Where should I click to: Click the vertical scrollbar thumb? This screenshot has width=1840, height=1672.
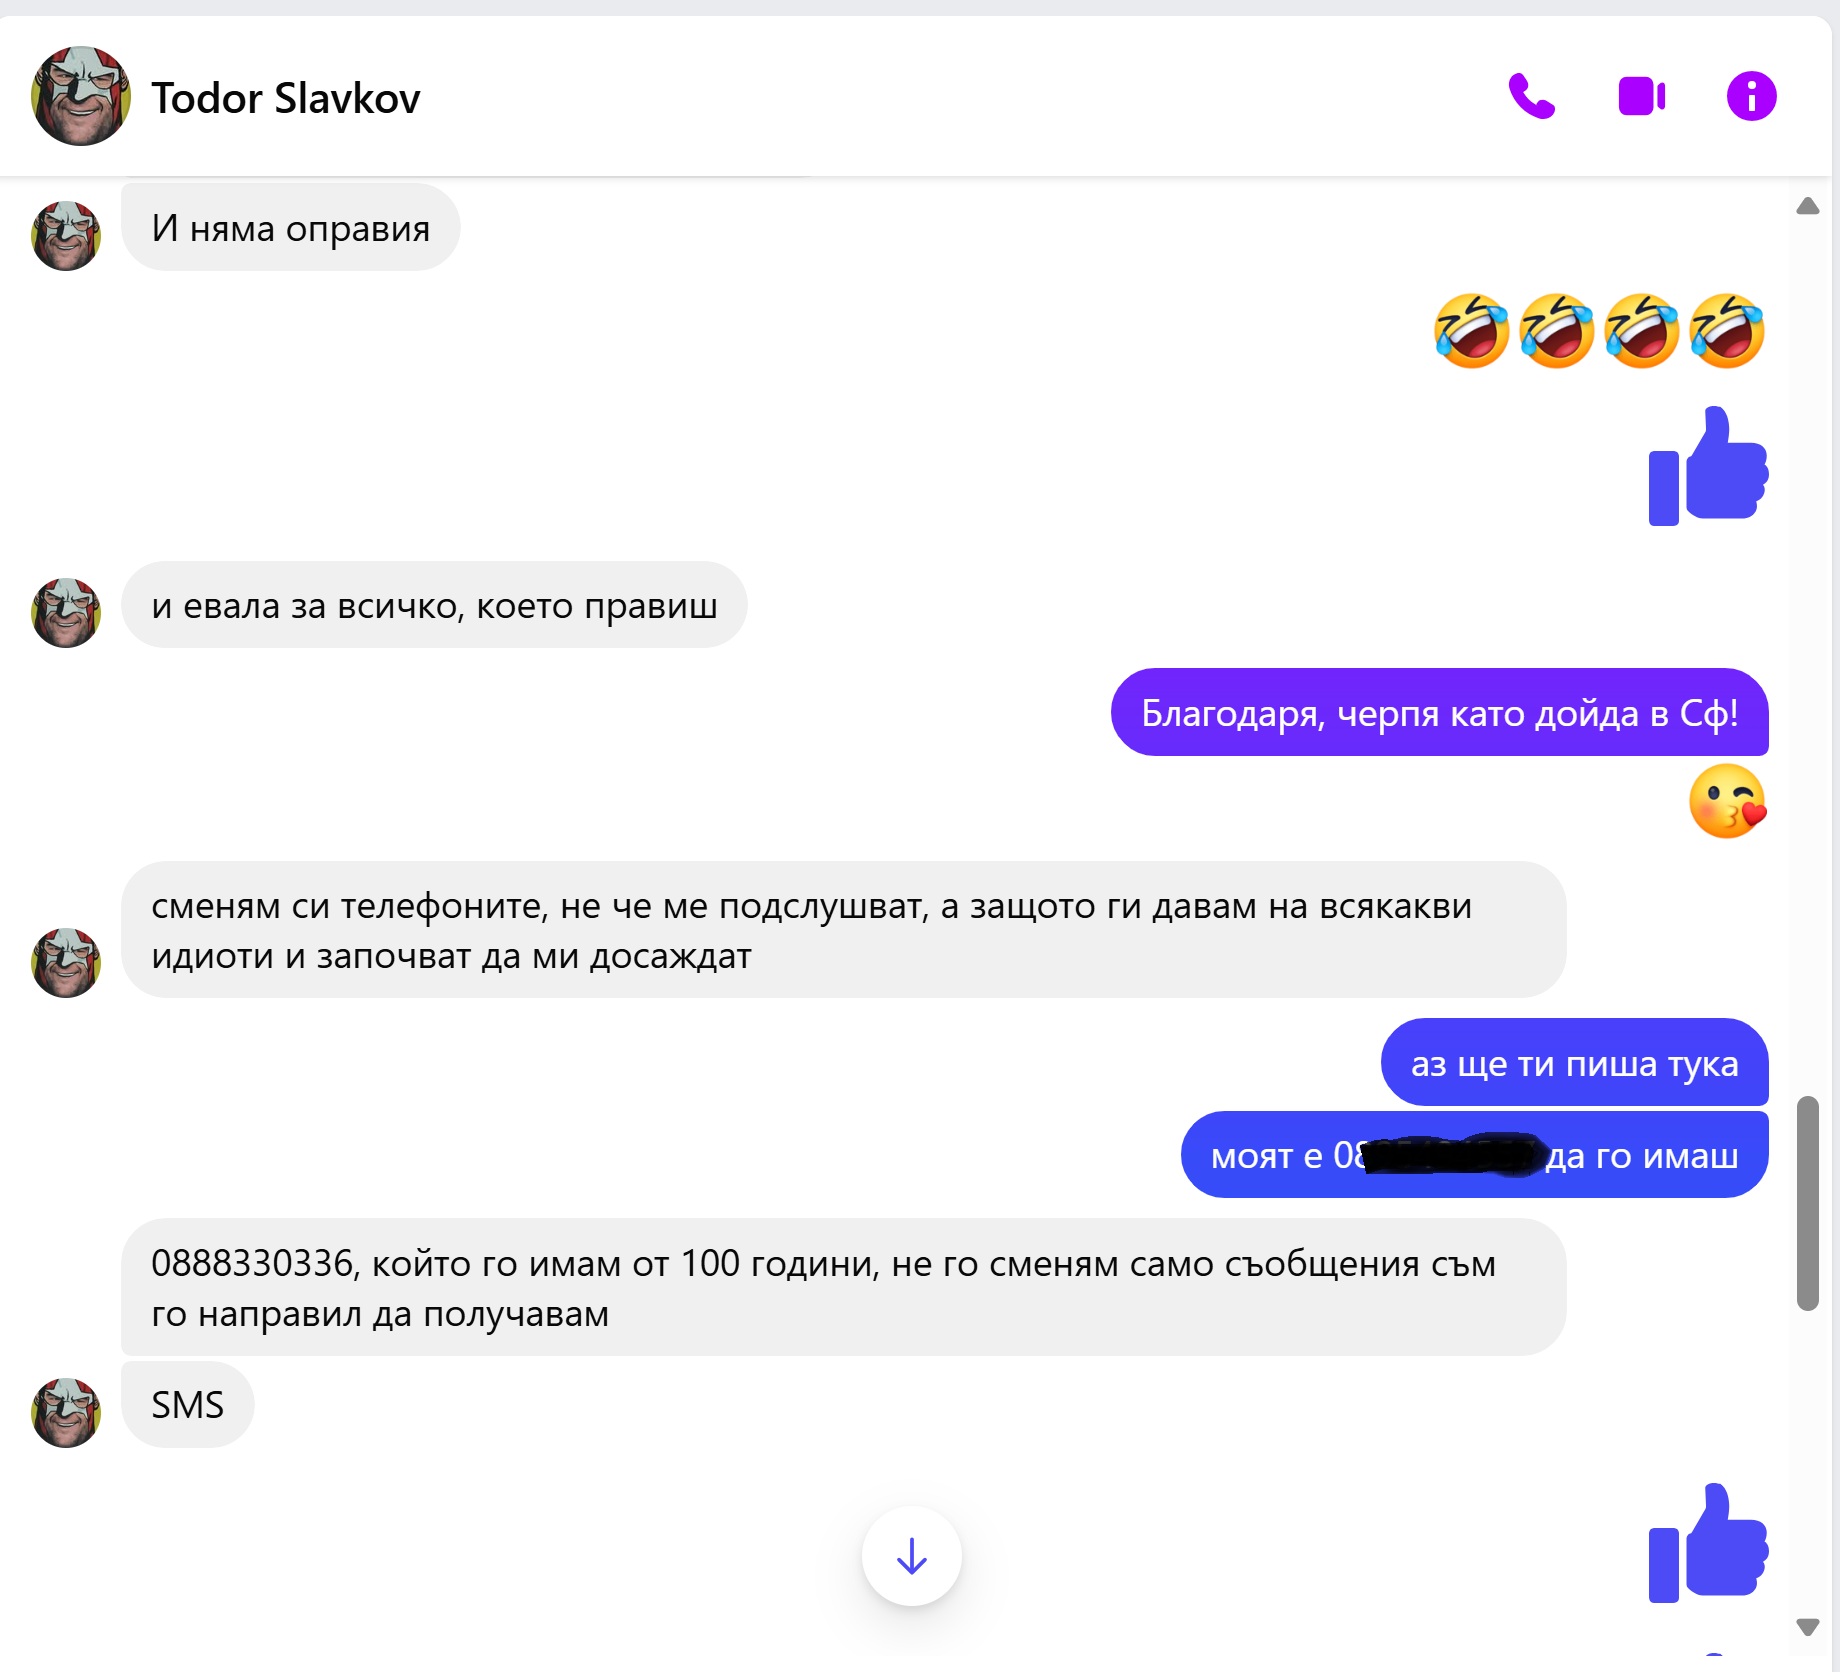(1807, 1203)
